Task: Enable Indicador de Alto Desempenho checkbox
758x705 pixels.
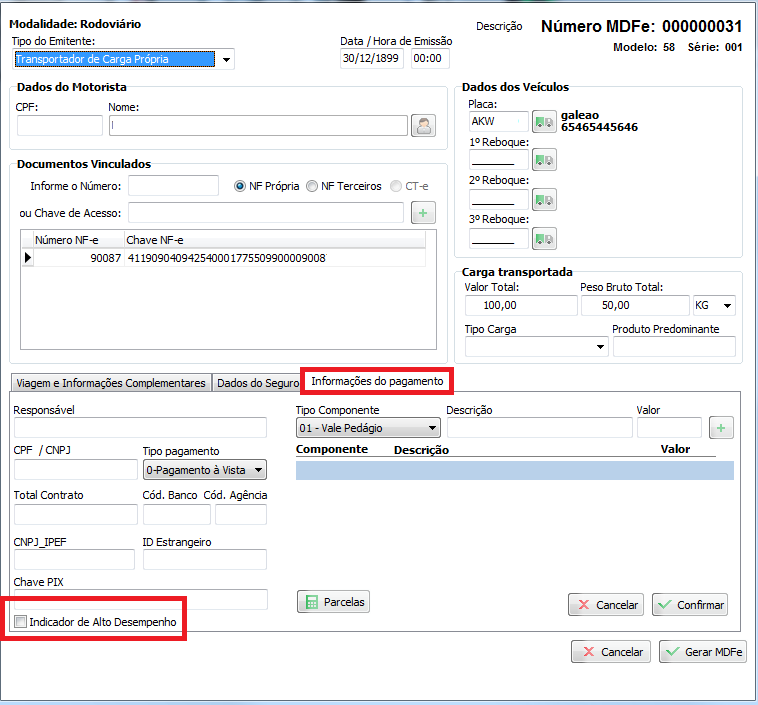Action: tap(21, 622)
